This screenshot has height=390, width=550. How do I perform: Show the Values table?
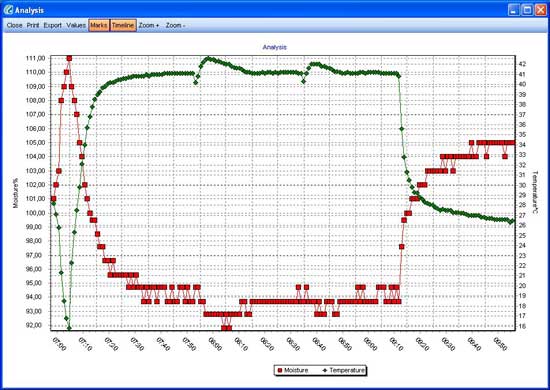click(x=76, y=25)
